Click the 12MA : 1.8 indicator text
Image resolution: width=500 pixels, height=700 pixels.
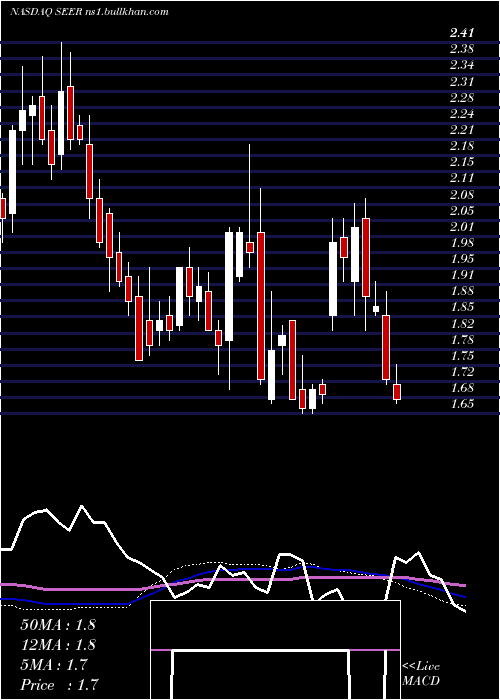click(x=58, y=645)
